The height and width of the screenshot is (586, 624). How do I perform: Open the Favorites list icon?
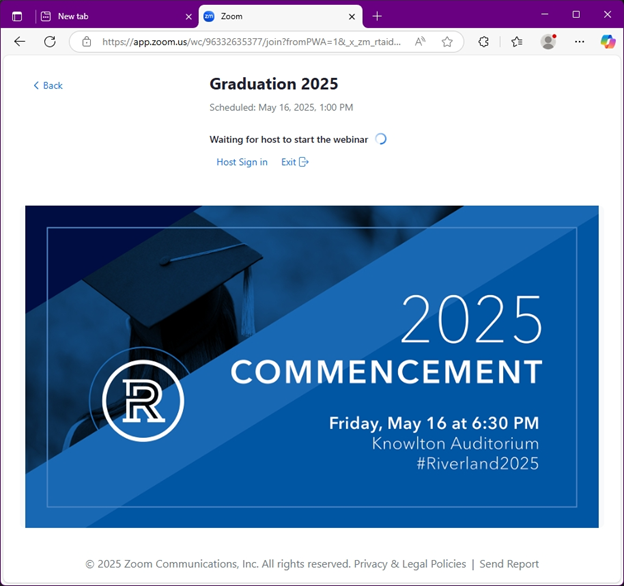pyautogui.click(x=517, y=42)
